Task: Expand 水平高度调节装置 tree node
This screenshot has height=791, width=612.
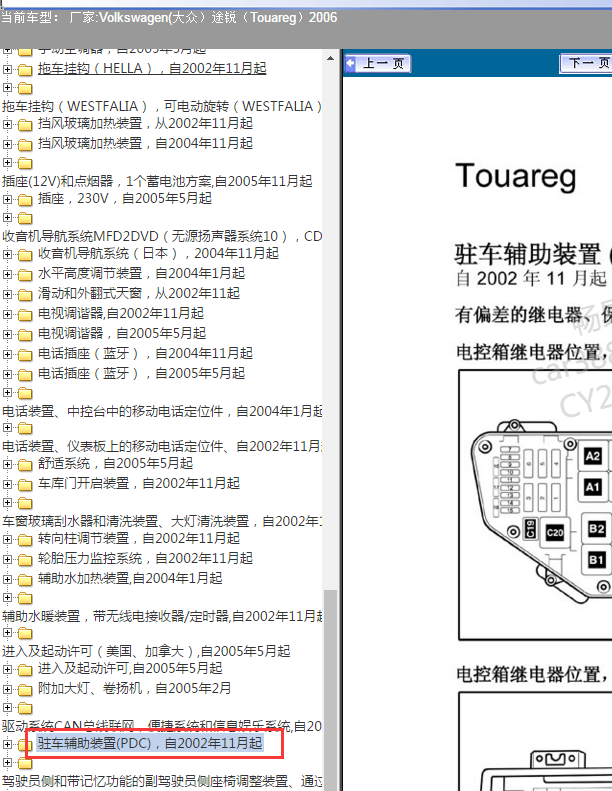Action: click(7, 274)
